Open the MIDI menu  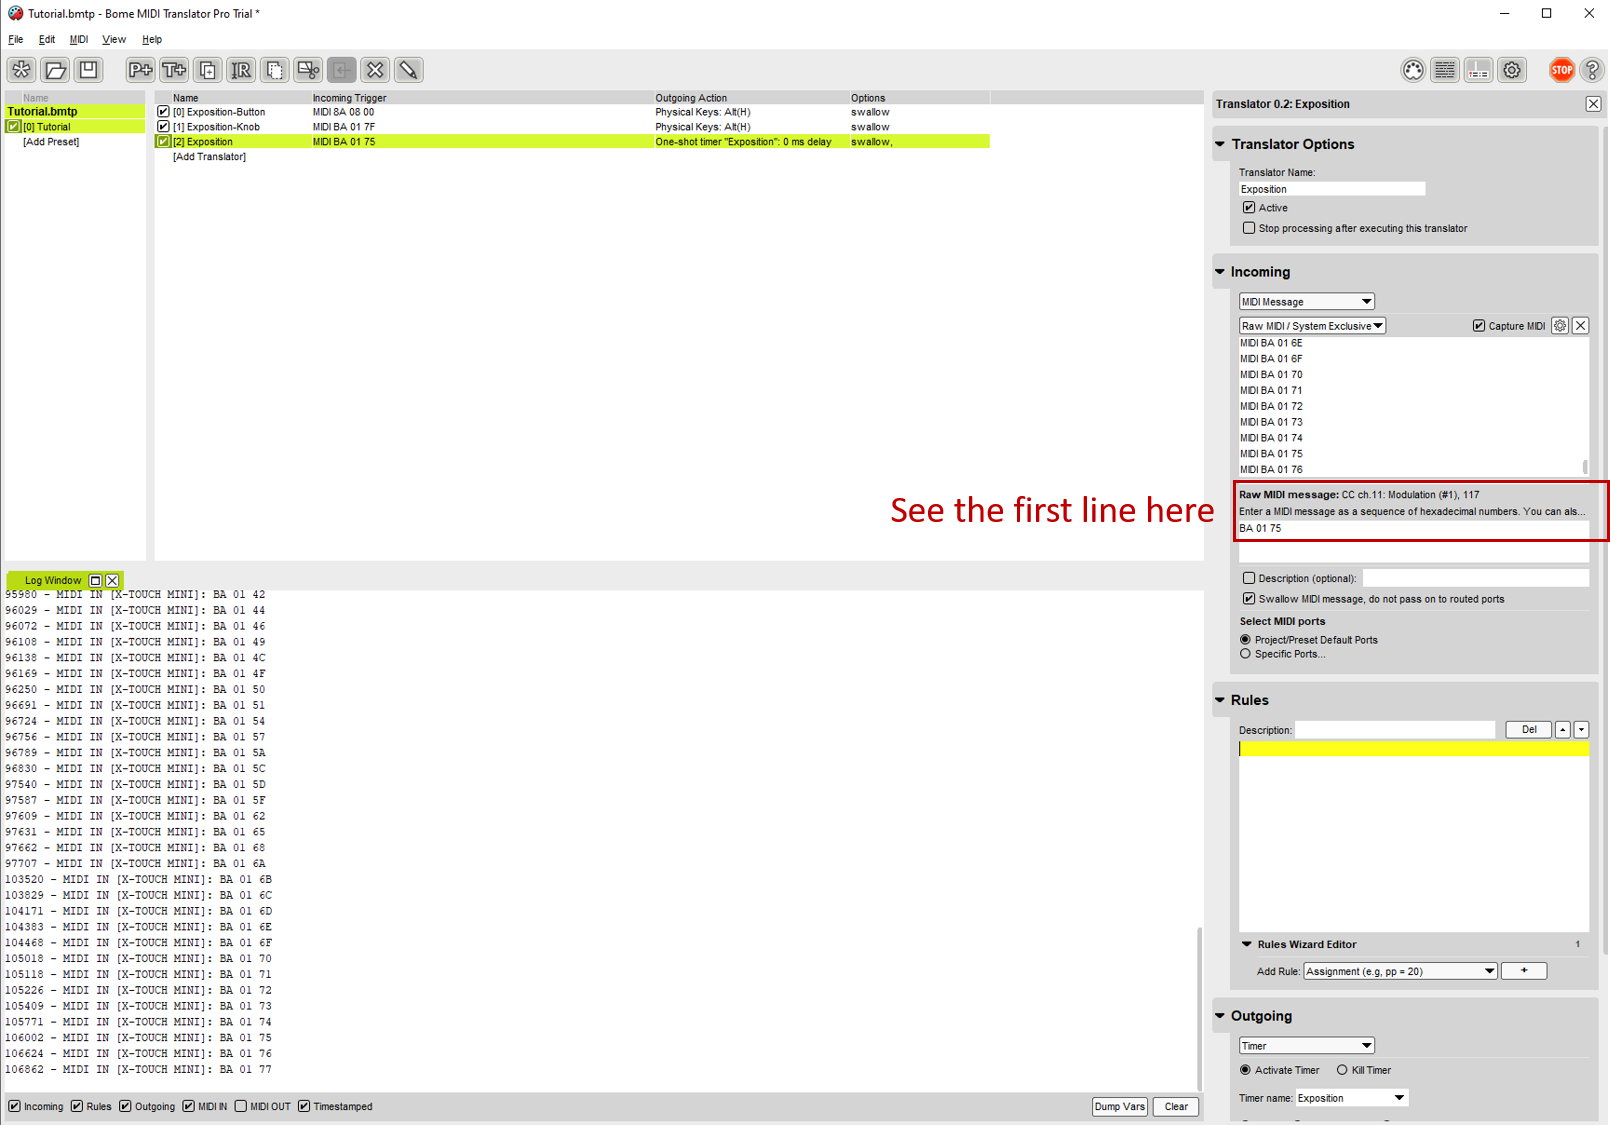click(x=78, y=40)
